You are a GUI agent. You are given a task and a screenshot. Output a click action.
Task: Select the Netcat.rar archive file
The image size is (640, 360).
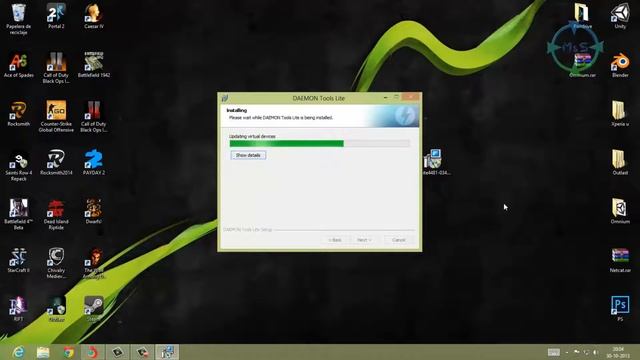(x=620, y=260)
